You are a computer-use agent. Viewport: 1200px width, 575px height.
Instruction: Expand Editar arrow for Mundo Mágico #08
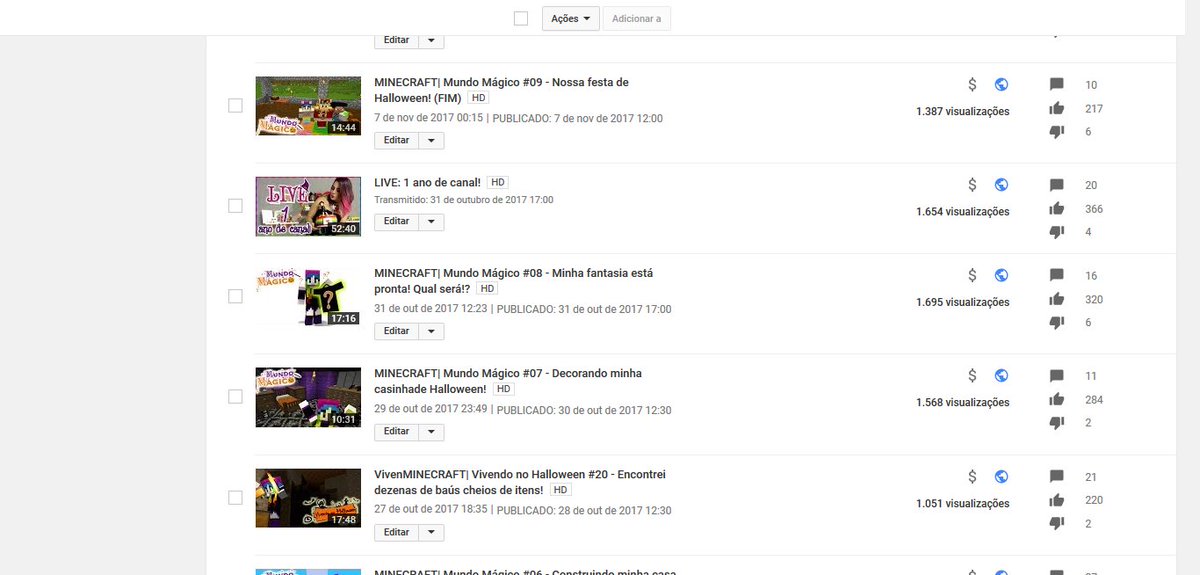click(x=431, y=331)
